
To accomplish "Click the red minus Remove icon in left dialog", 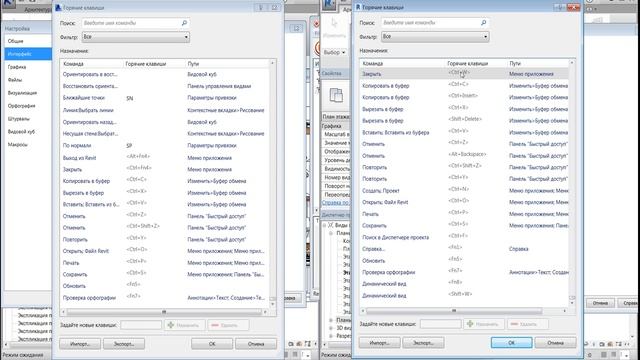I will pos(215,325).
